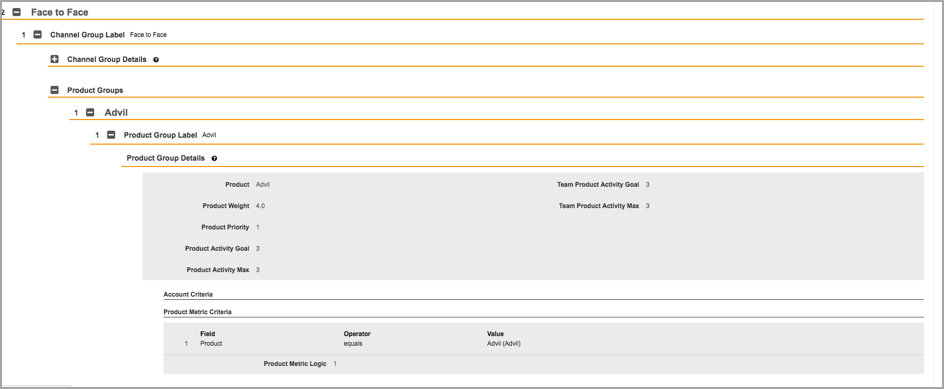Viewport: 944px width, 389px height.
Task: Click the Product Weight value 4.0
Action: [x=260, y=206]
